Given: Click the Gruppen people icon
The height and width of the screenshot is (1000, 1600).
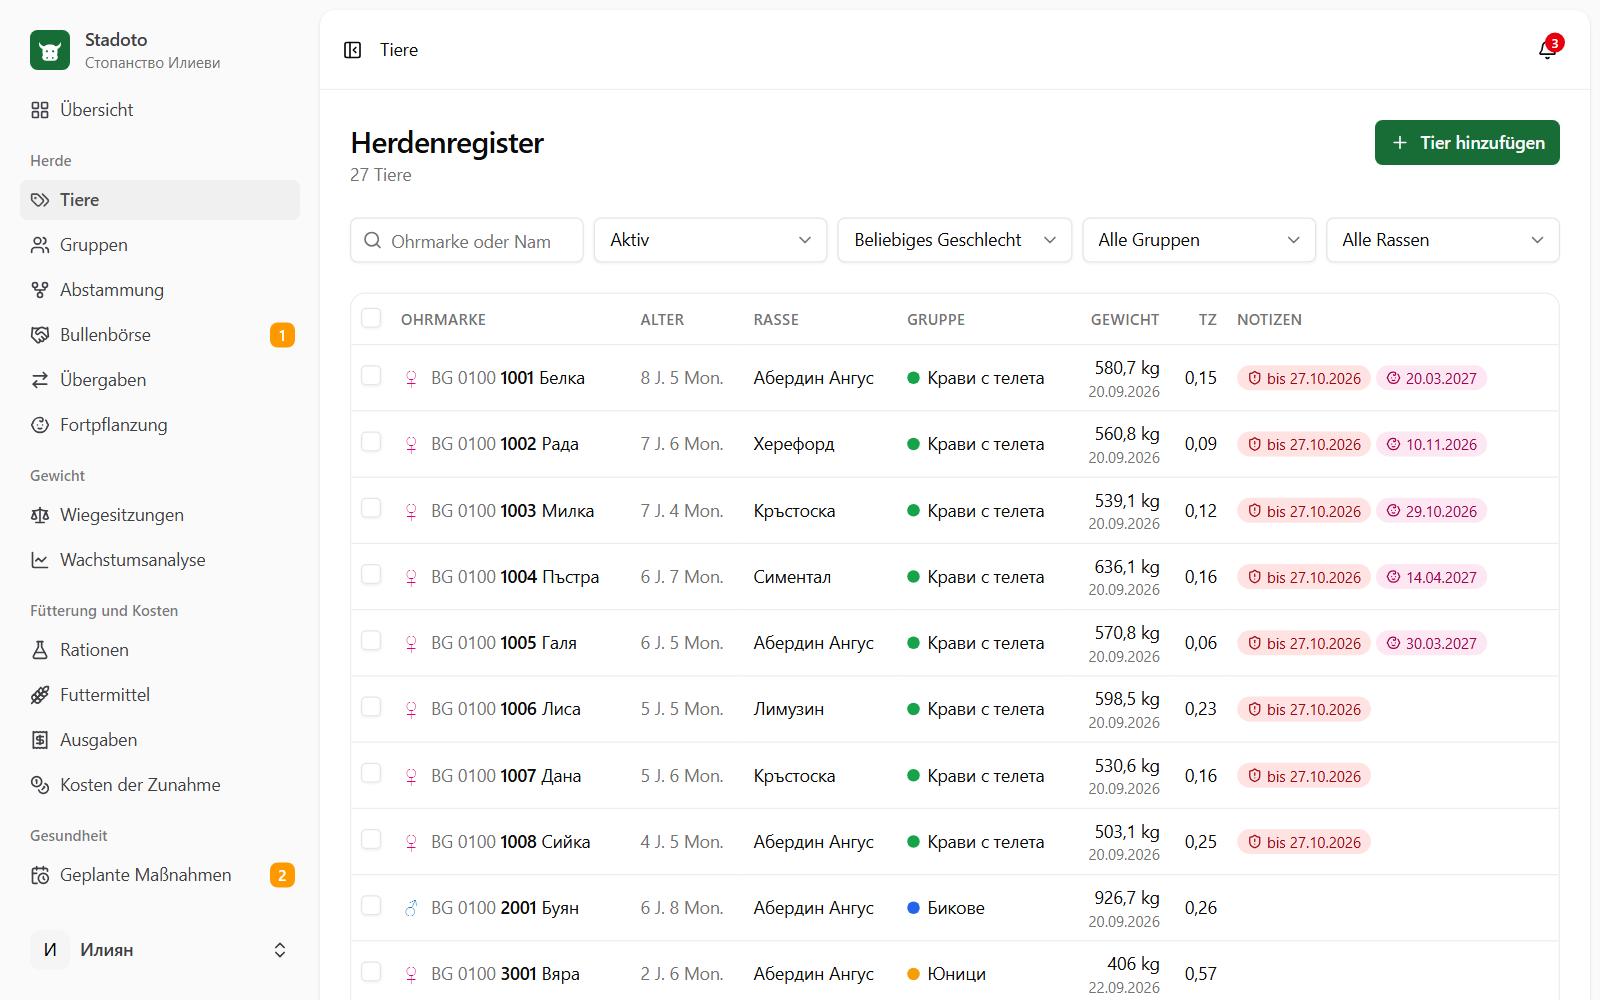Looking at the screenshot, I should click(x=40, y=245).
